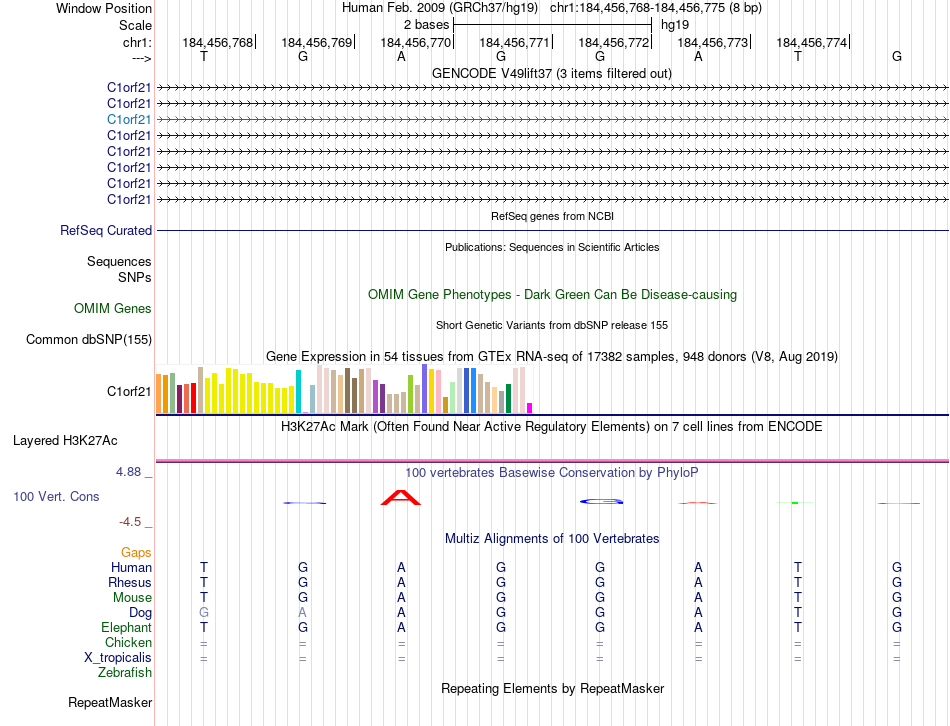Select the Zebrafish species label

125,673
